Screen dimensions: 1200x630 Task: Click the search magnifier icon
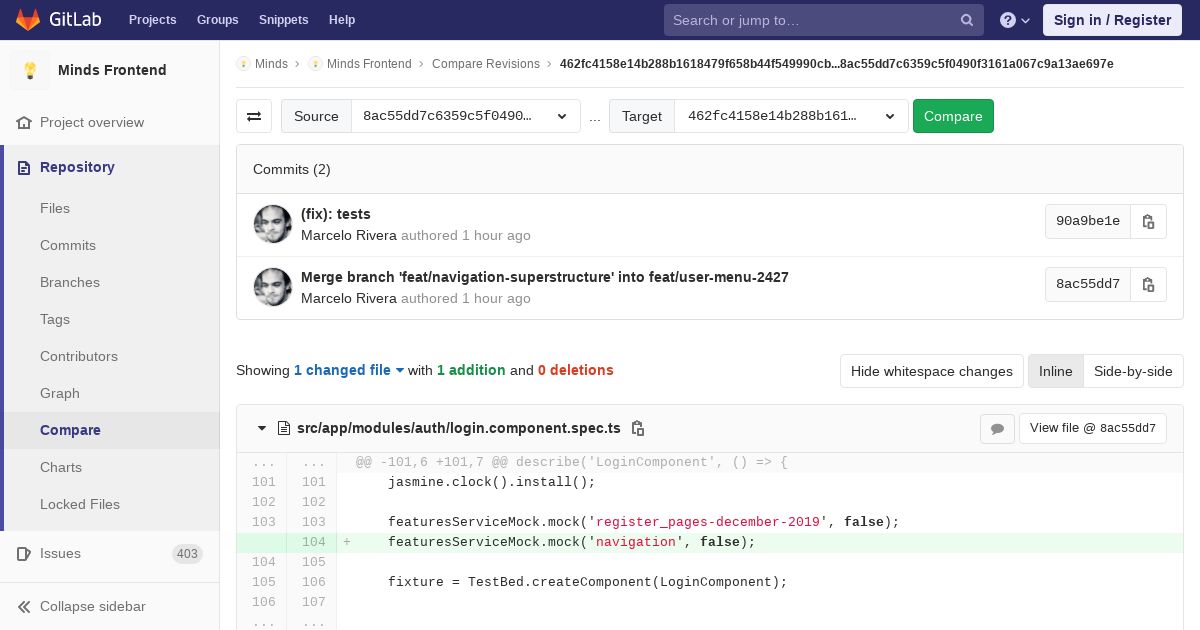pos(967,20)
